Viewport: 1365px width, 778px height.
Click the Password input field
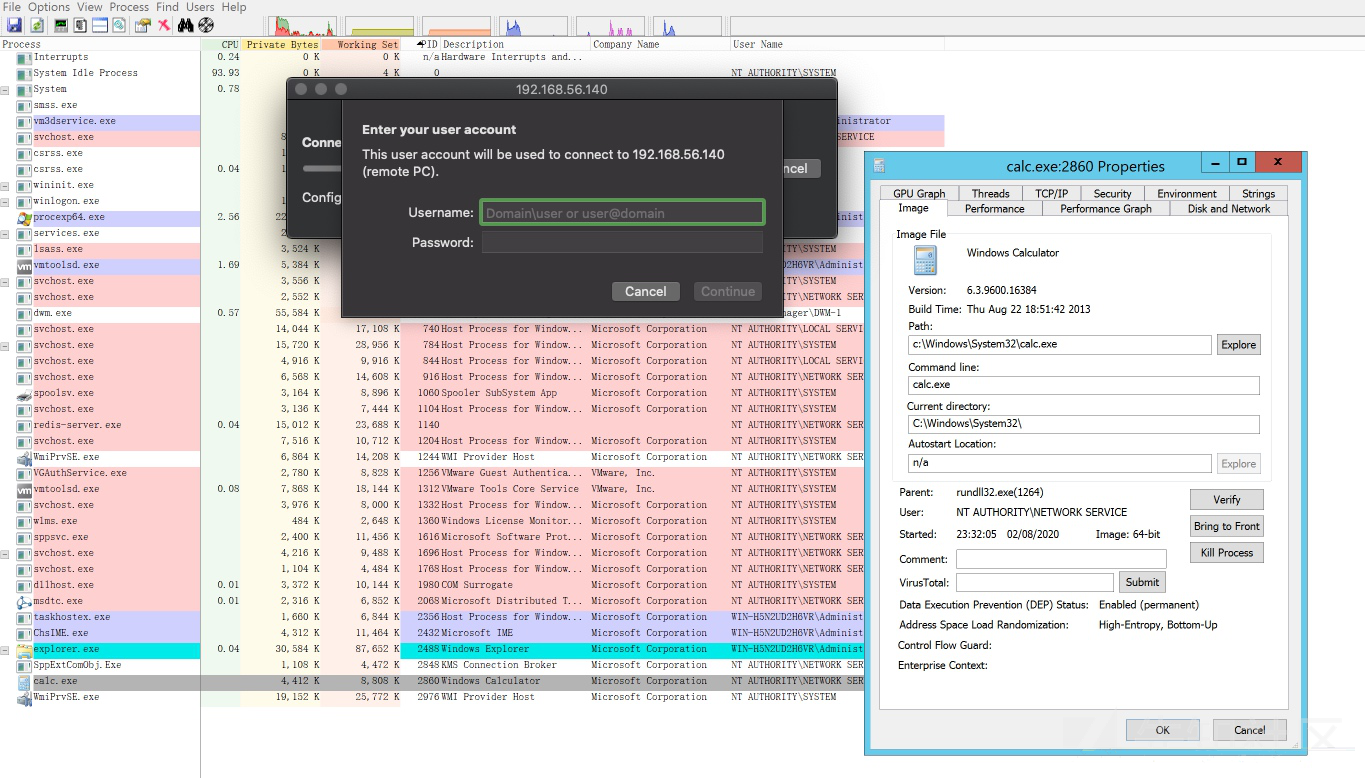[623, 242]
